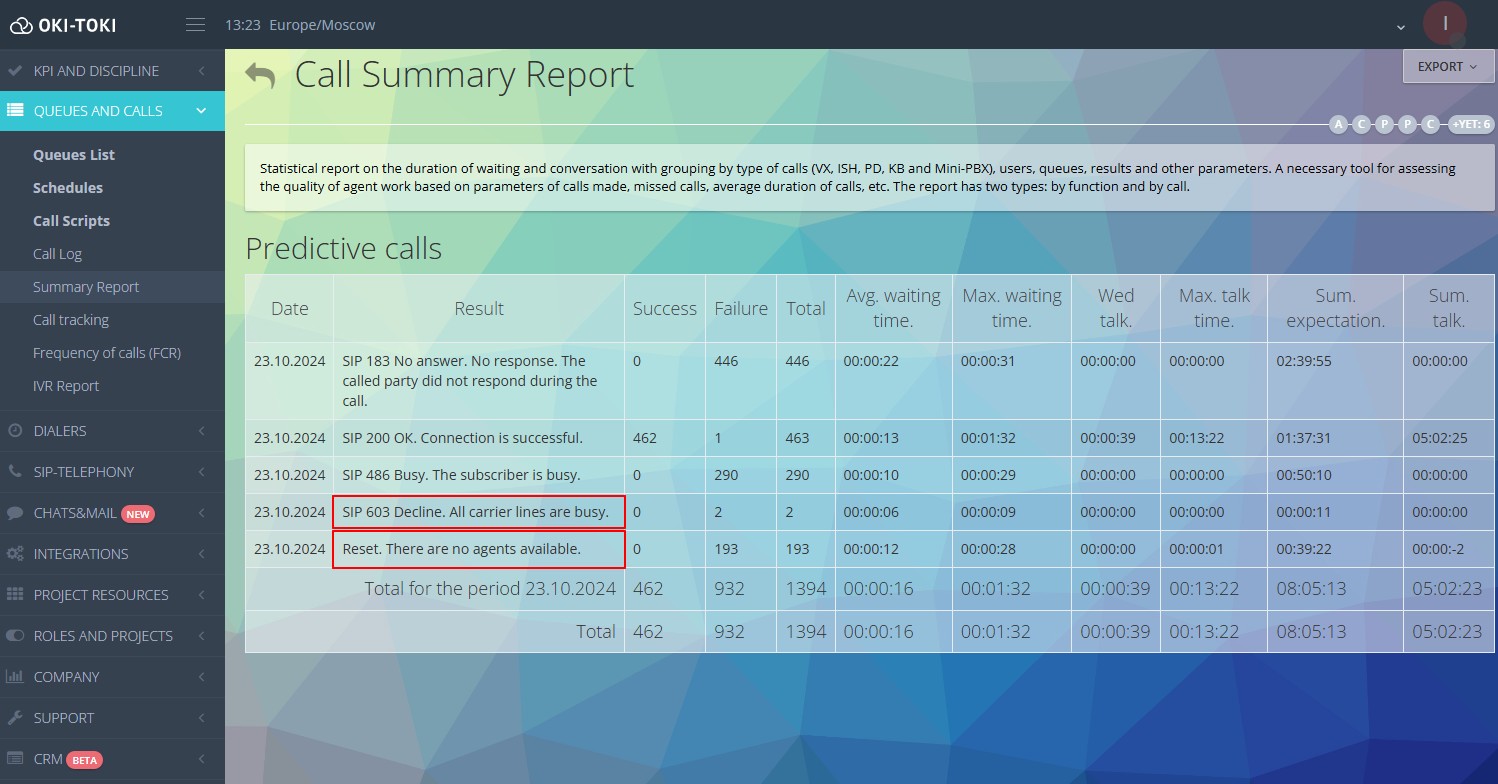Select the SIP 200 OK result cell
Screen dimensions: 1498x784
[x=479, y=438]
